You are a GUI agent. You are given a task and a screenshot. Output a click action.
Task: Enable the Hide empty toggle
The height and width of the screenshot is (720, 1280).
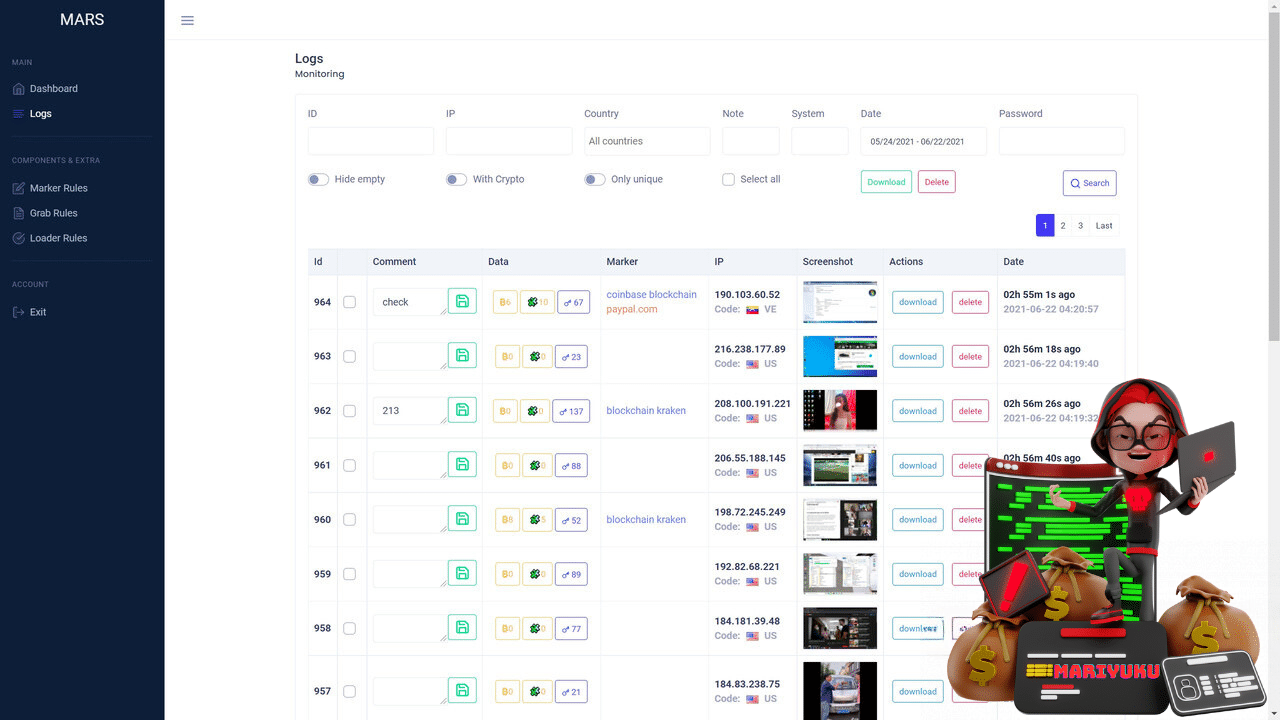point(318,180)
